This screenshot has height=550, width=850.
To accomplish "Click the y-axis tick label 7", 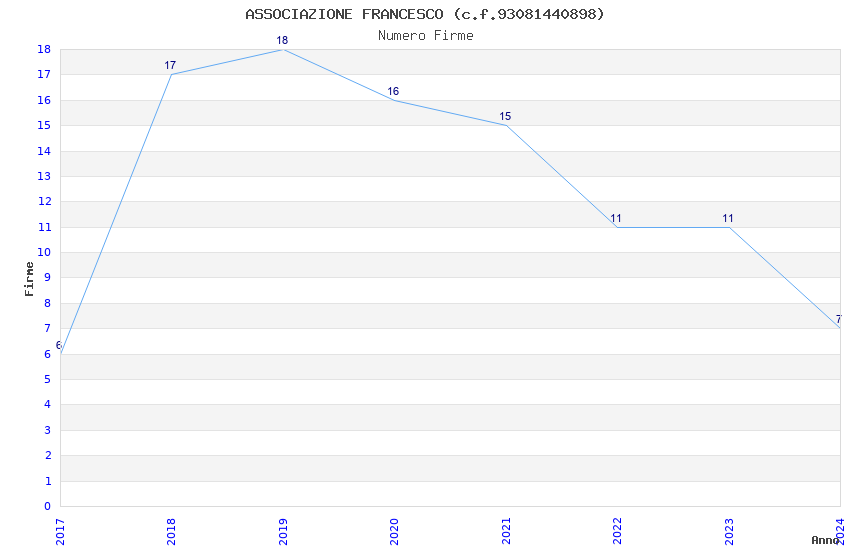I will pyautogui.click(x=48, y=328).
